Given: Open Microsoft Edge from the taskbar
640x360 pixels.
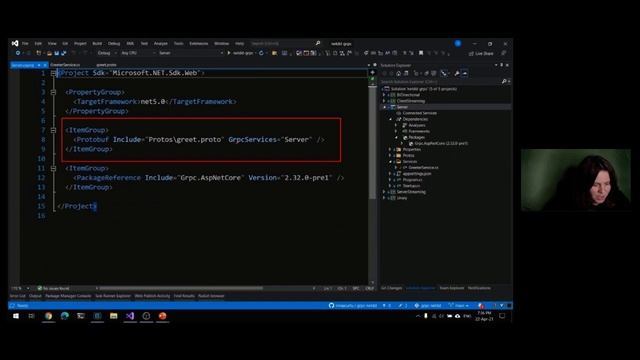Looking at the screenshot, I should tap(64, 316).
